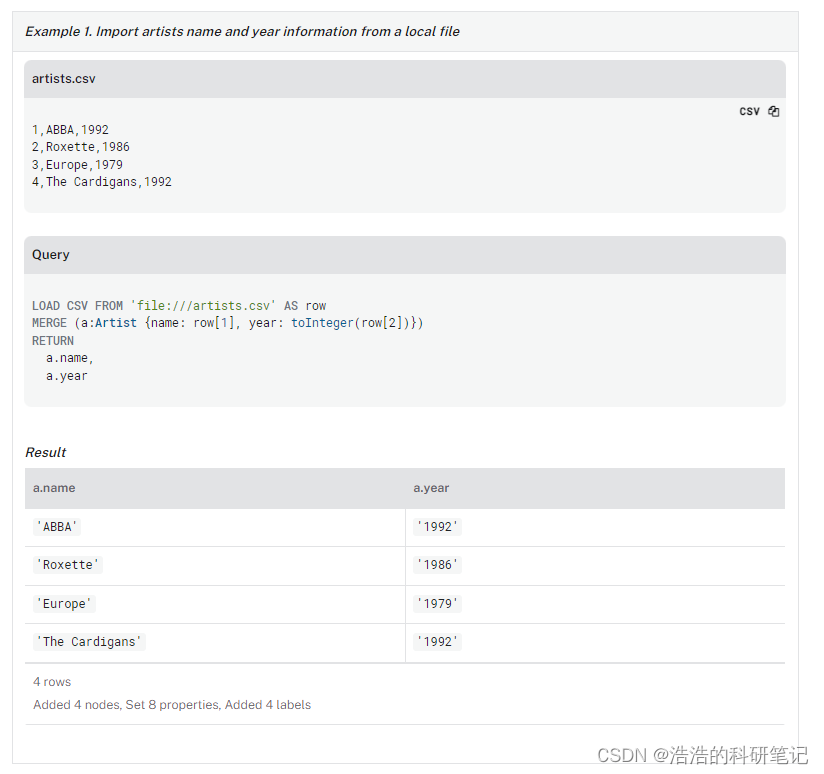Click the Result heading
Screen dimensions: 824x774
pyautogui.click(x=46, y=452)
